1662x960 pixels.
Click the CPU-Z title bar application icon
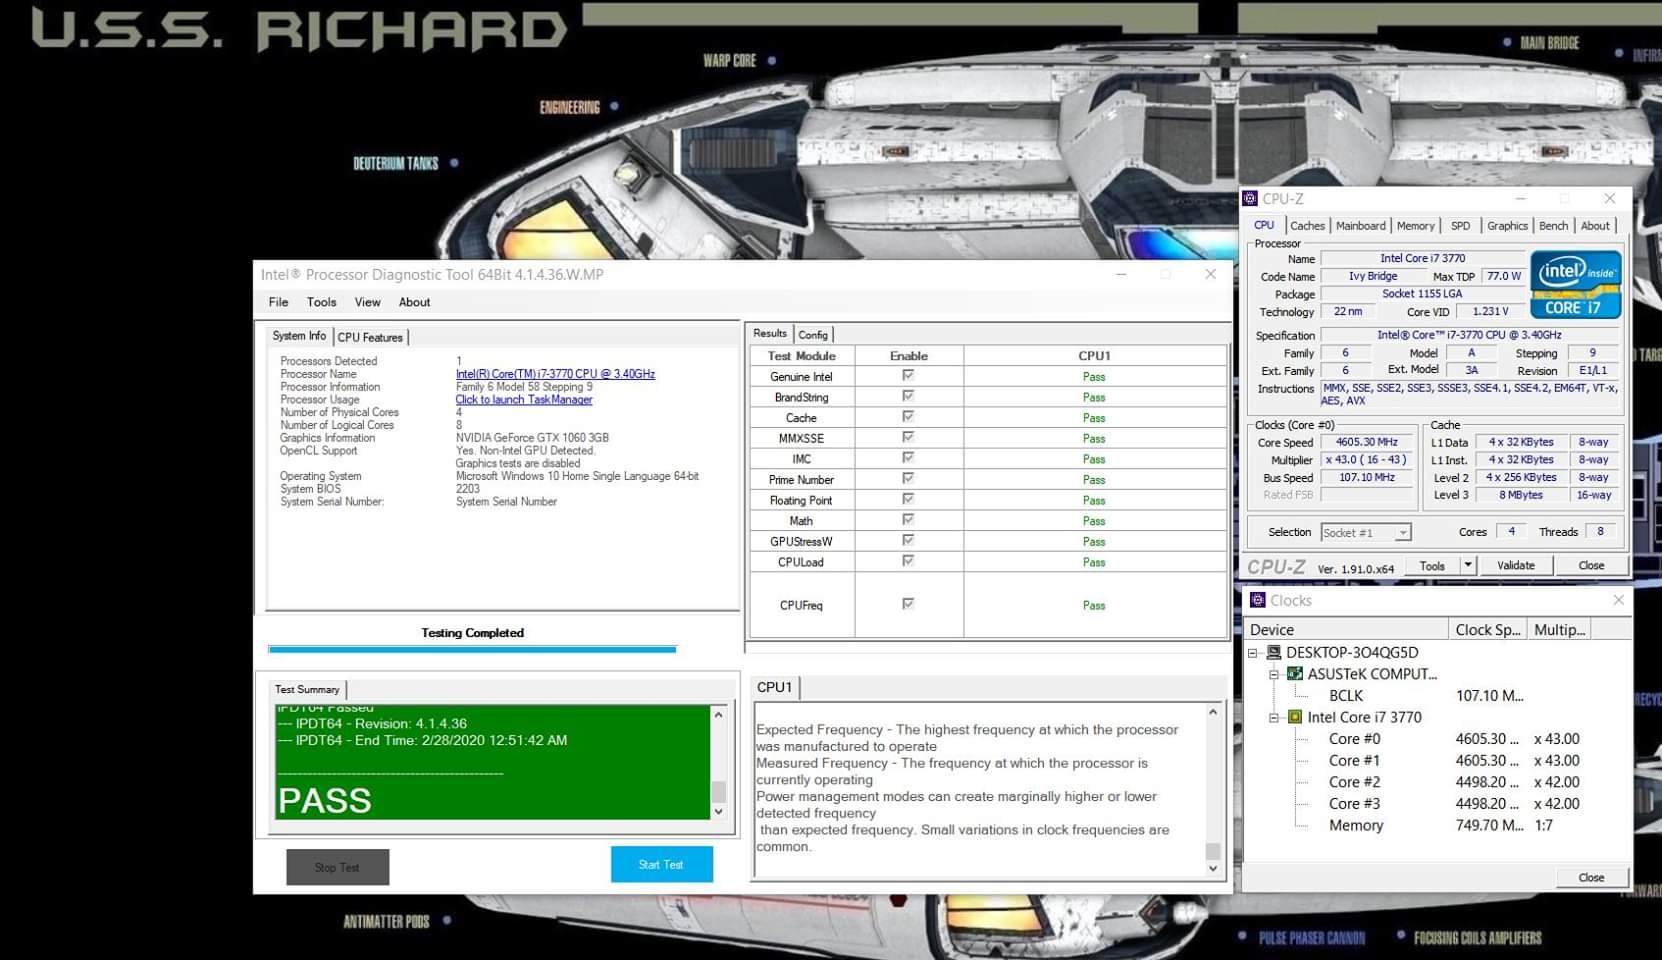(1254, 198)
